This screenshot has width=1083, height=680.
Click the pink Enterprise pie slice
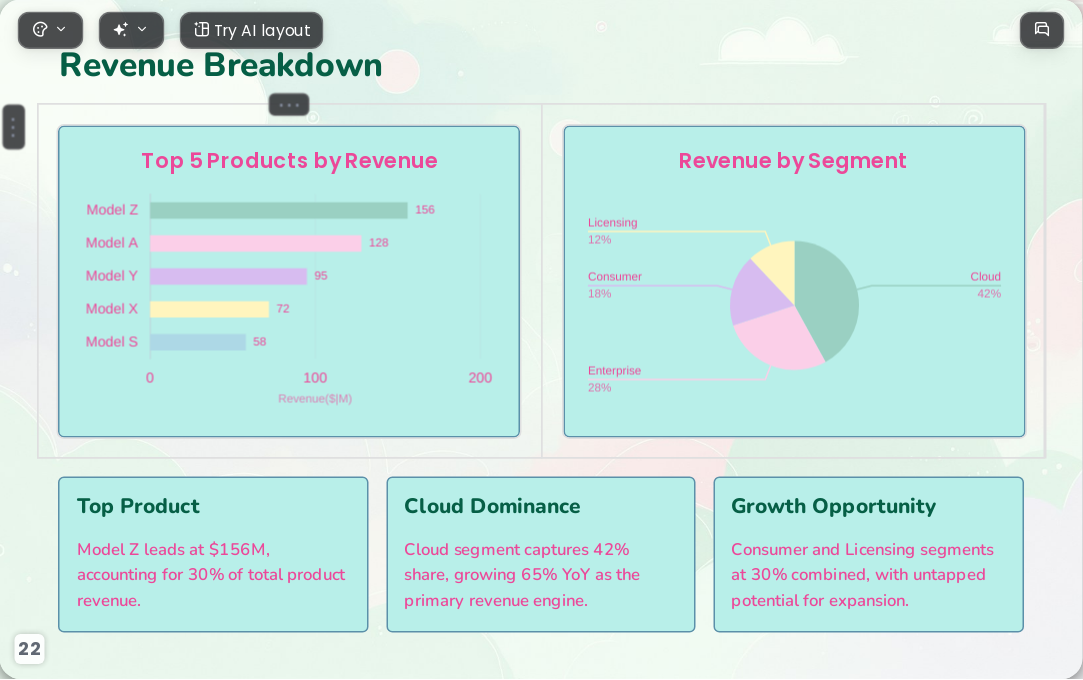[x=780, y=338]
